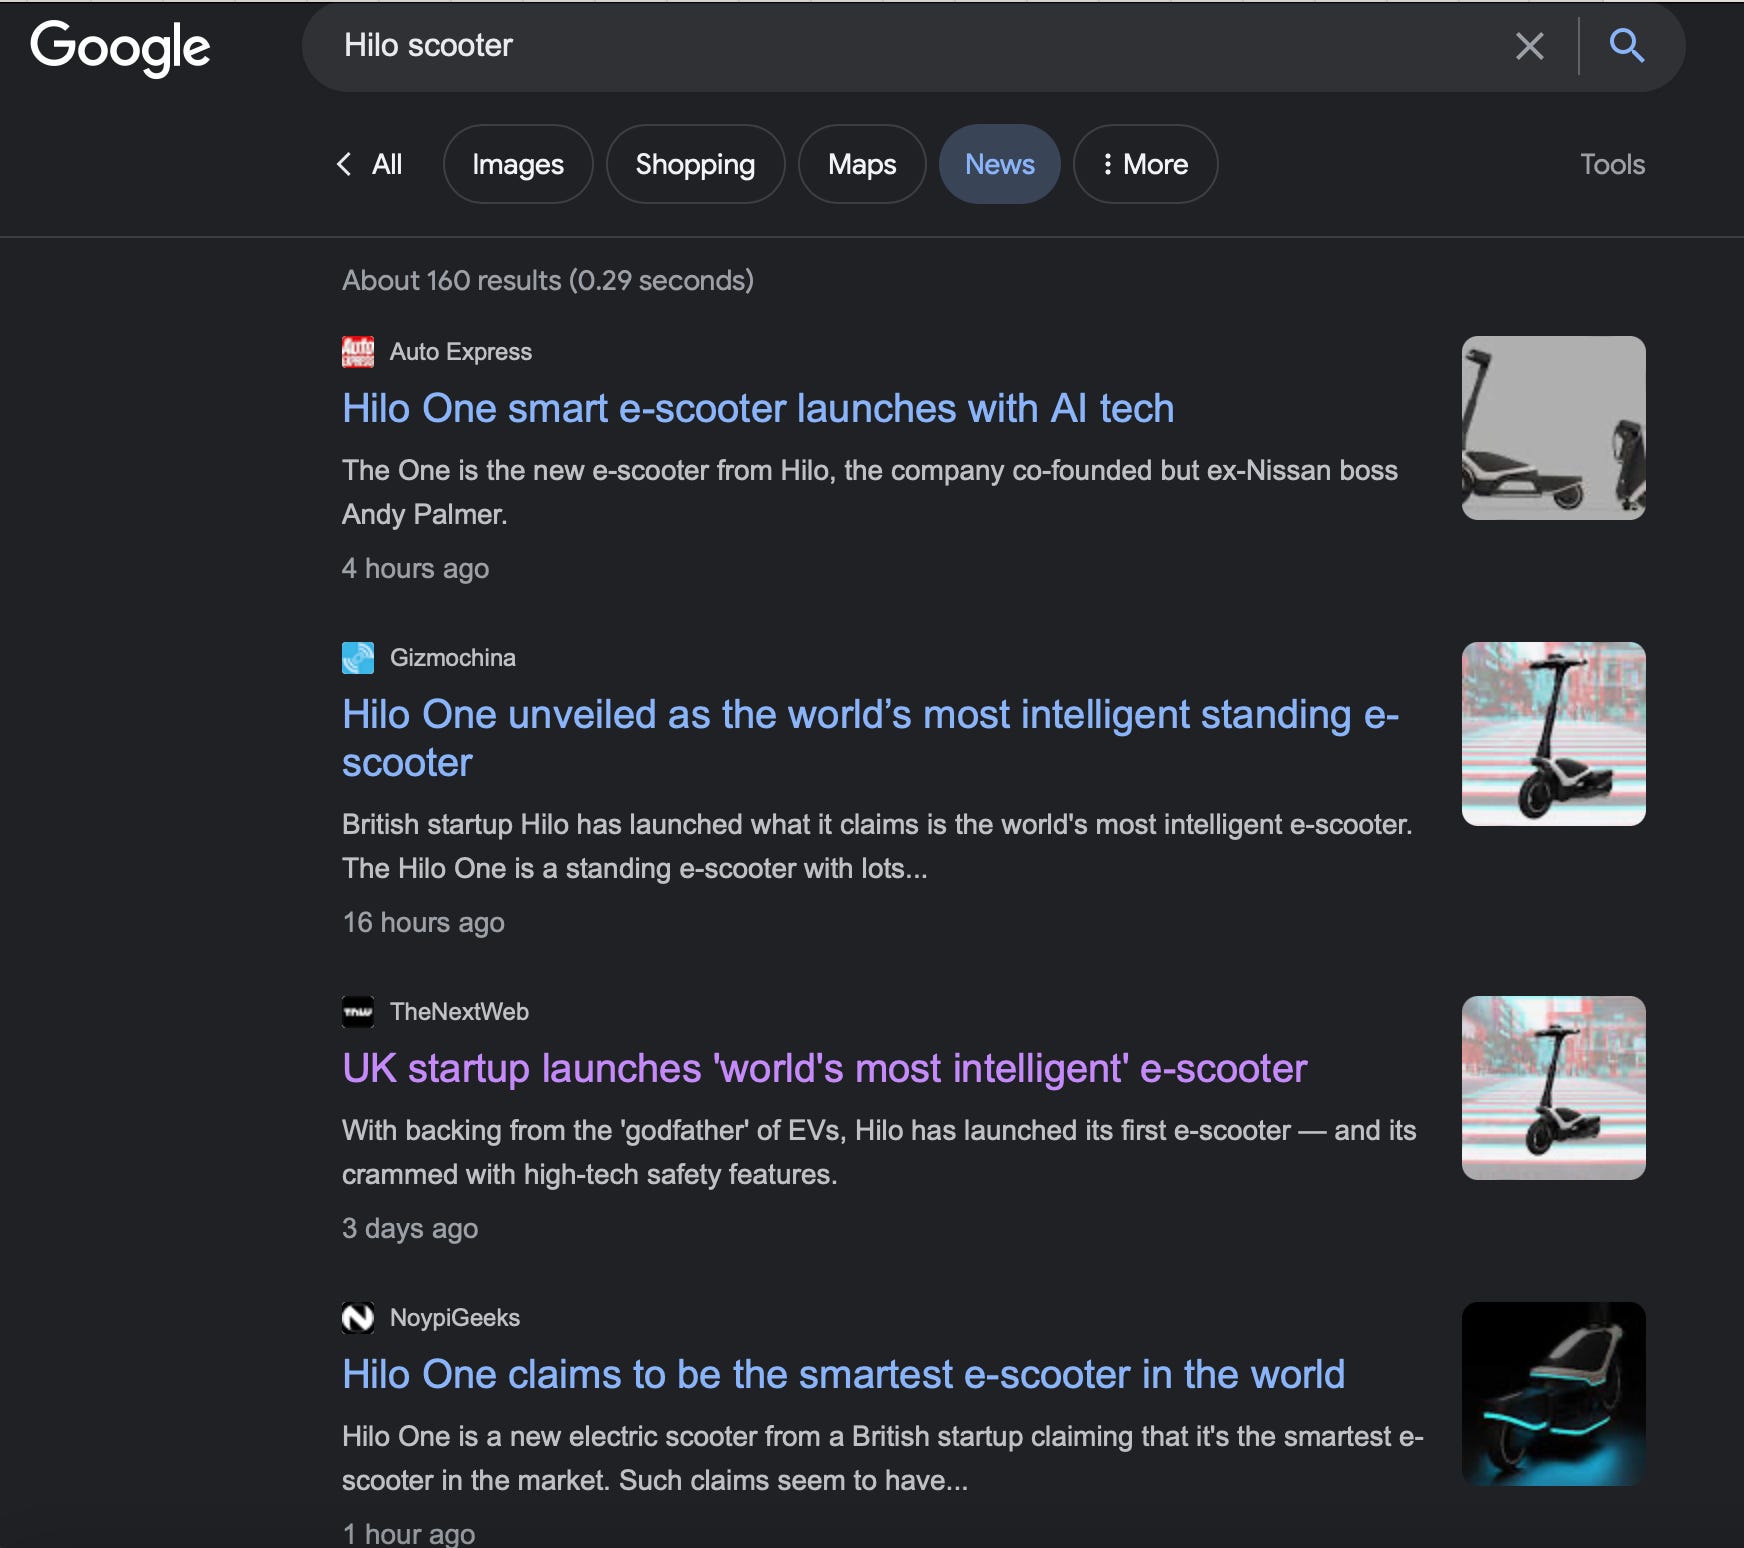Screen dimensions: 1744x1548
Task: Switch to the All results tab
Action: pos(387,164)
